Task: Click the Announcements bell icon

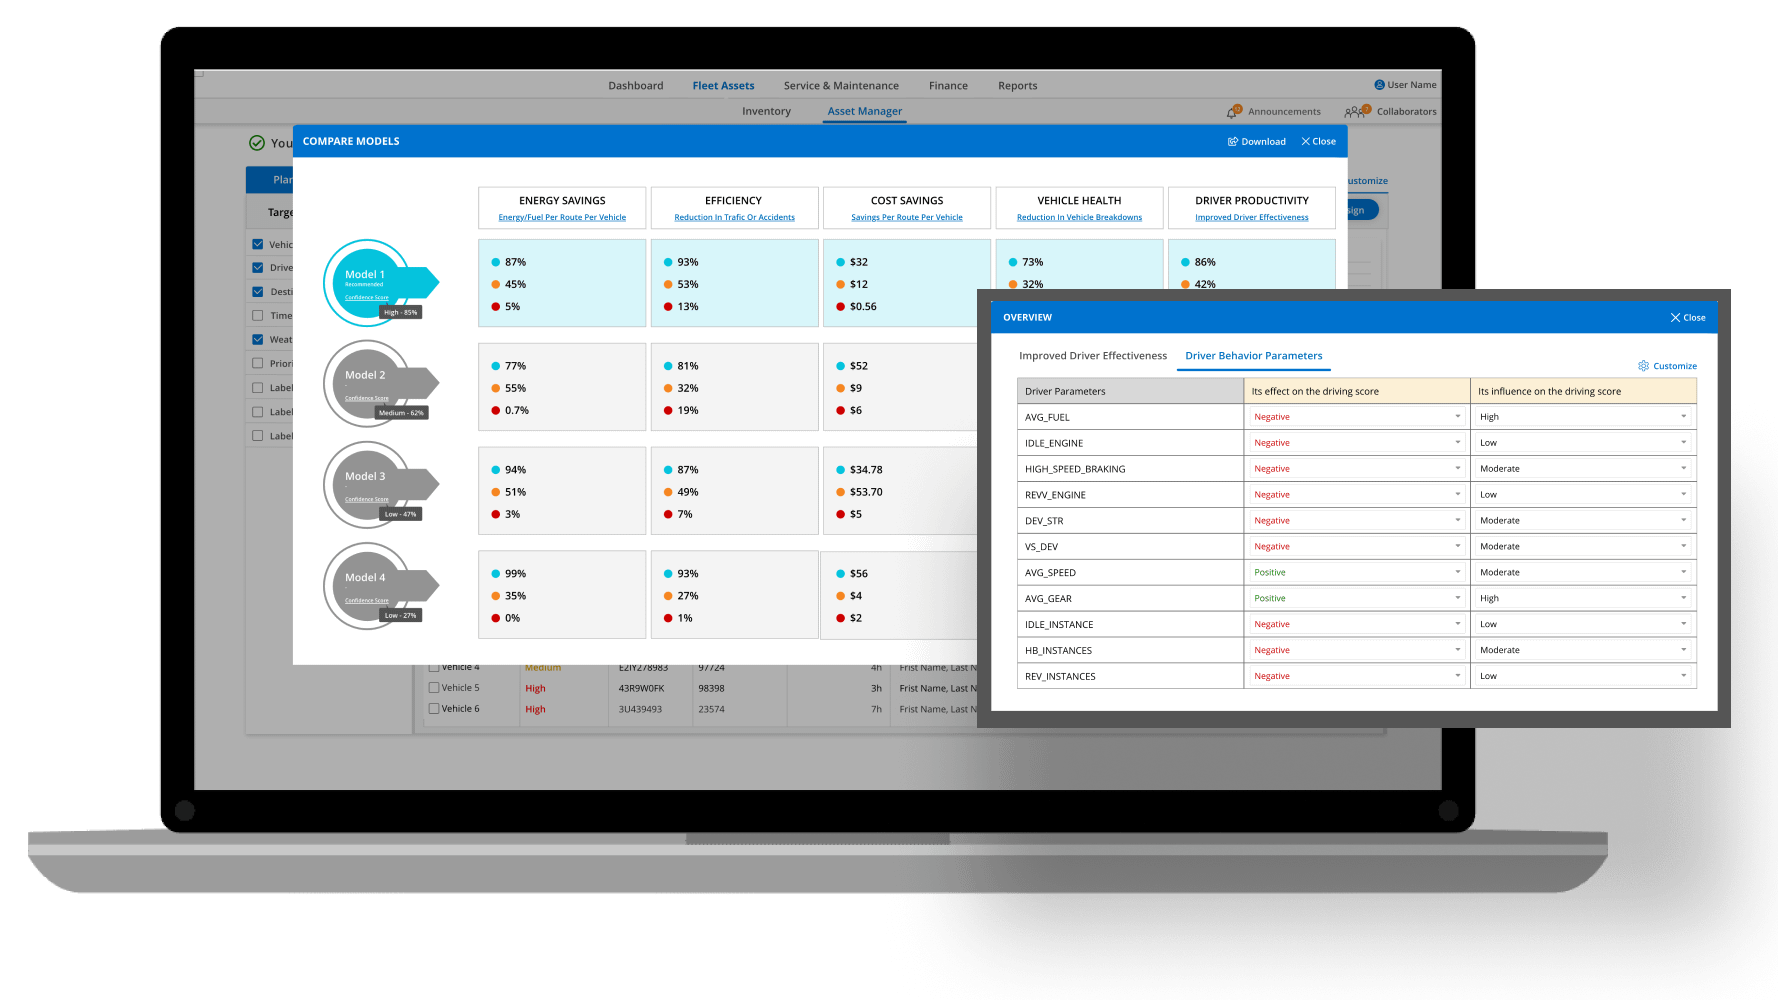Action: pyautogui.click(x=1233, y=112)
